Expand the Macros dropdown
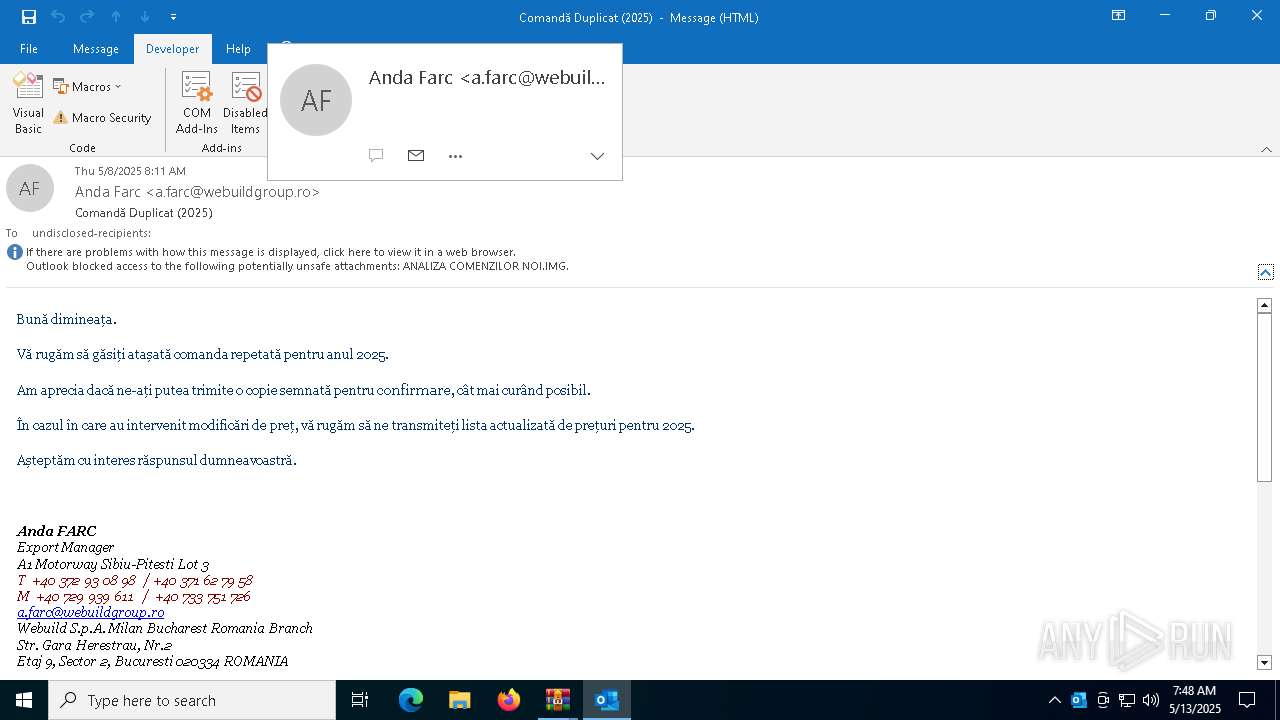Screen dimensions: 1280x720 [x=87, y=87]
